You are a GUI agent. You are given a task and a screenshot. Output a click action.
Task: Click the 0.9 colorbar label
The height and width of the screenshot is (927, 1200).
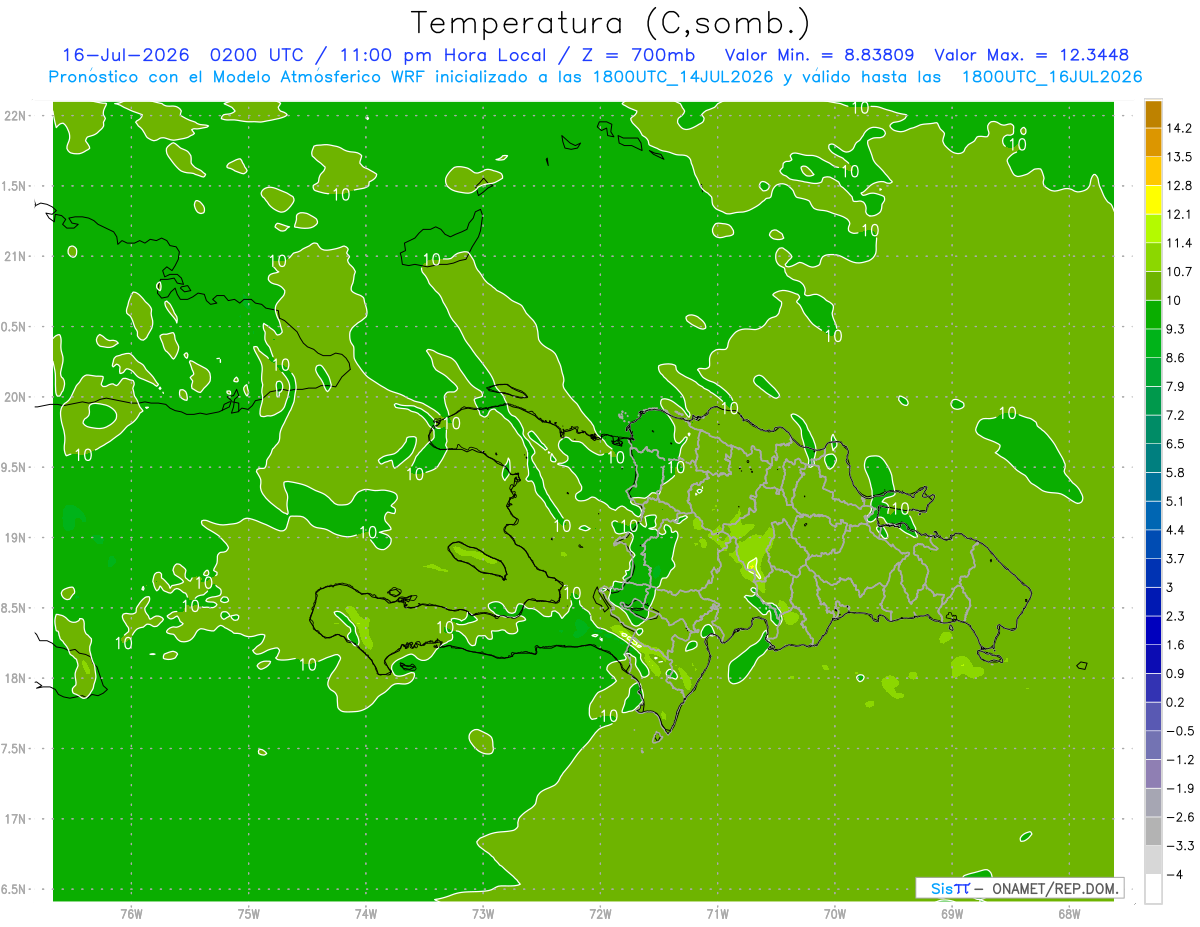[x=1176, y=673]
